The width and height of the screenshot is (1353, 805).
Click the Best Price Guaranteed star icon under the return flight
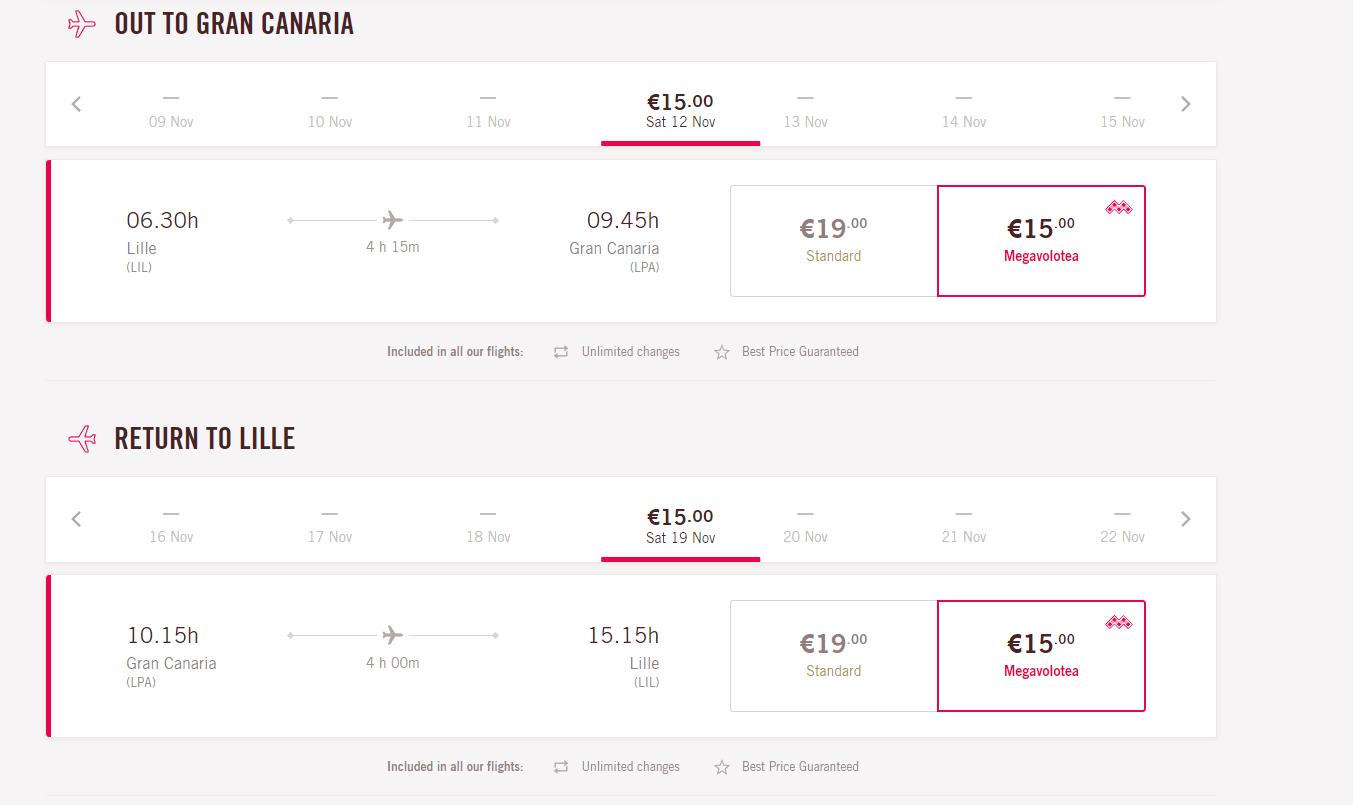coord(722,767)
